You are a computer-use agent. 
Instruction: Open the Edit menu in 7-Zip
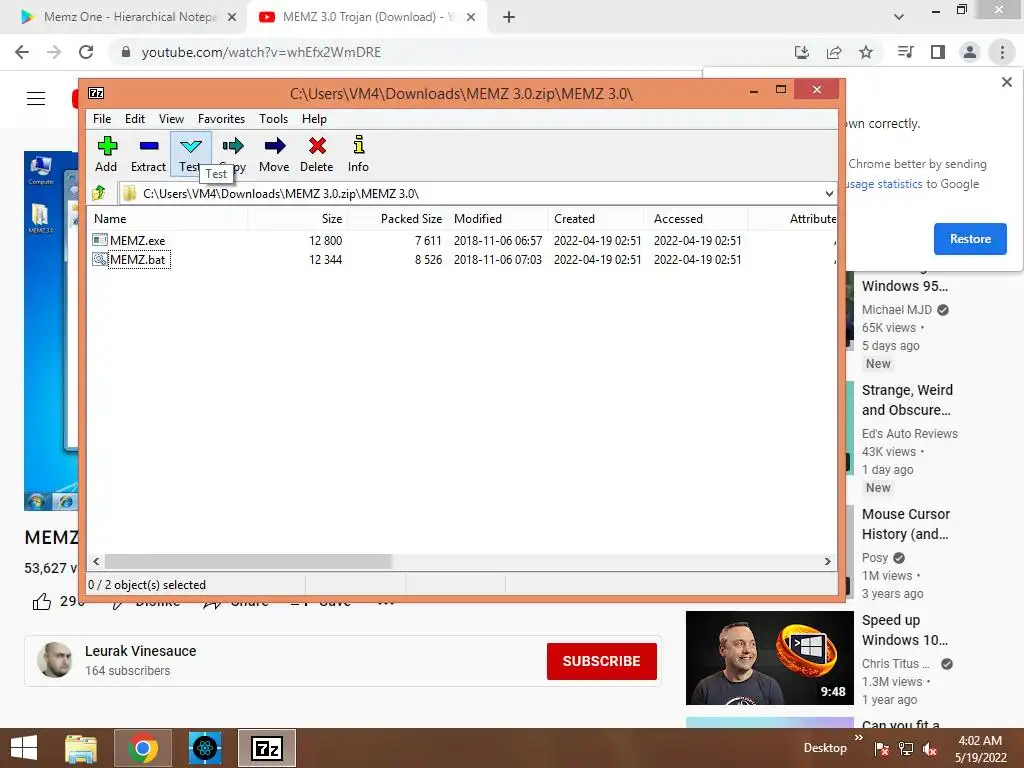[x=135, y=119]
